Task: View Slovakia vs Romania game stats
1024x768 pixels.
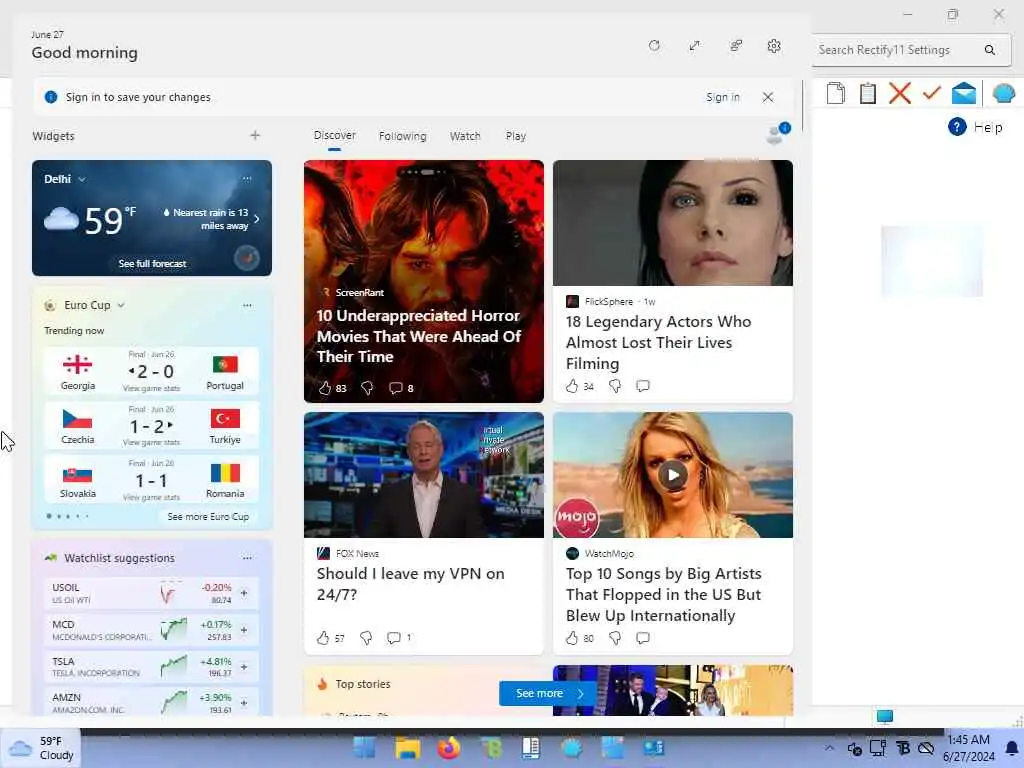Action: (151, 497)
